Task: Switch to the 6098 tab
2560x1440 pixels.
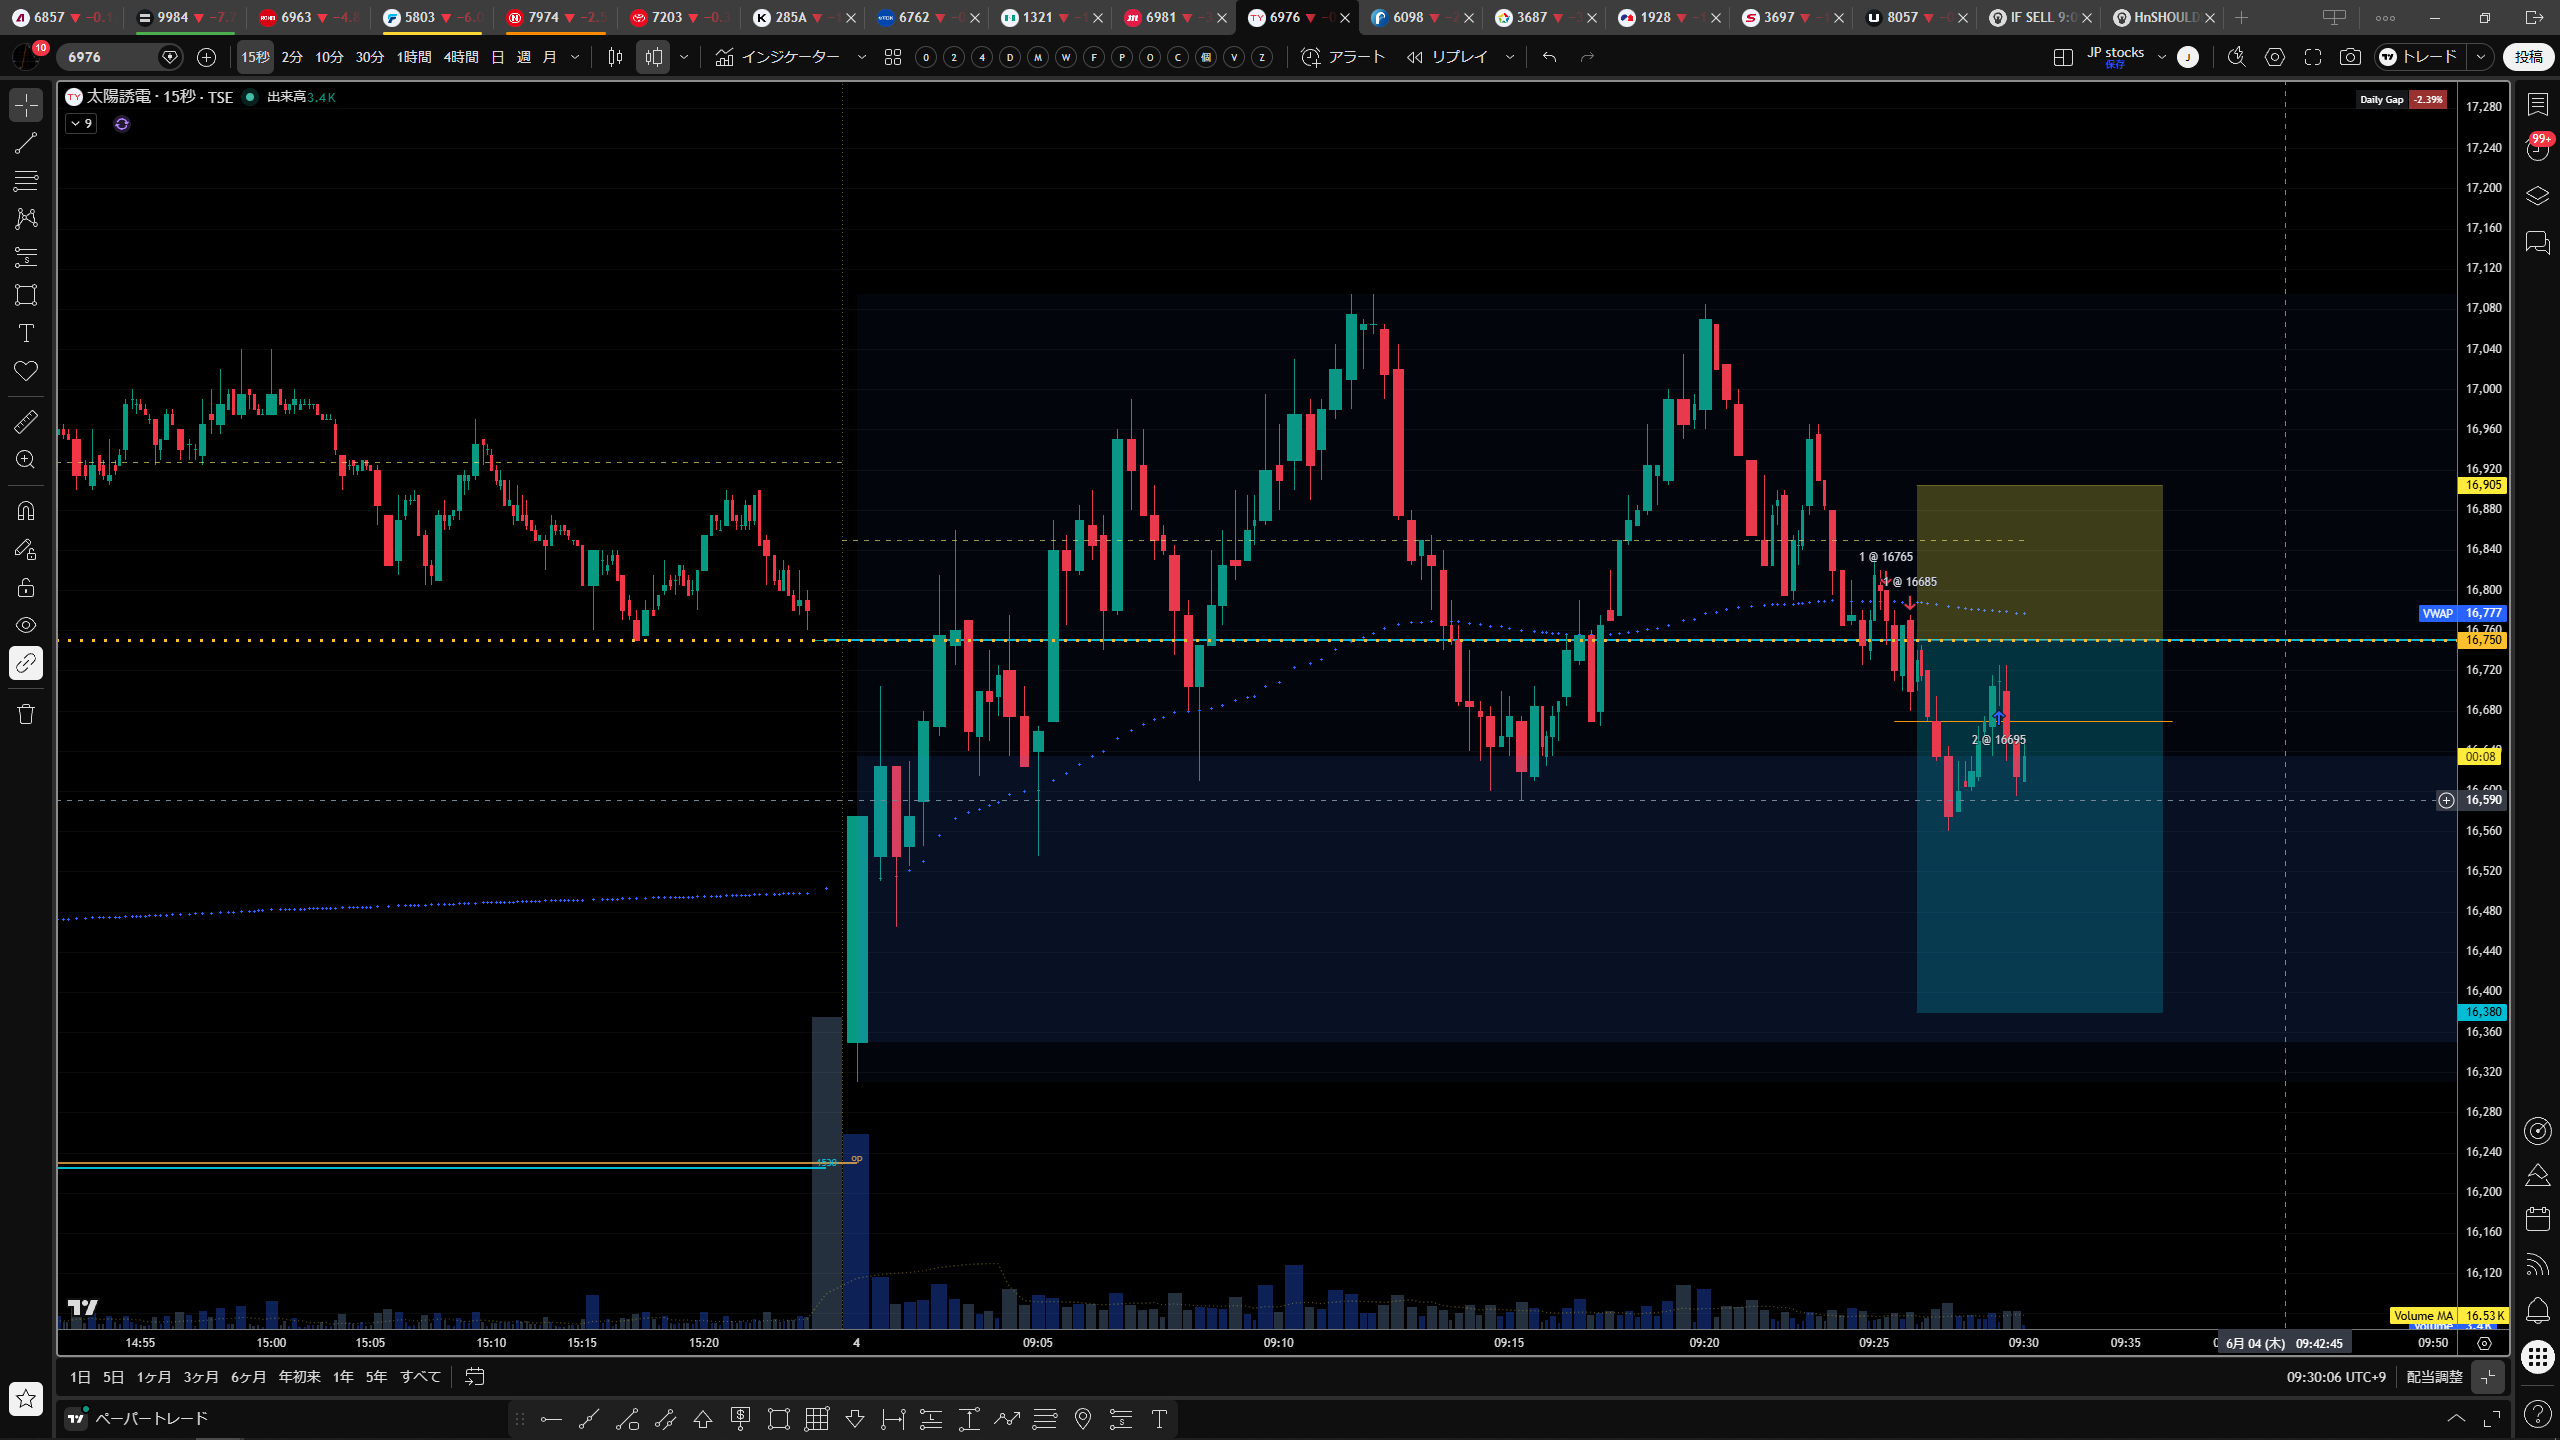Action: coord(1420,17)
